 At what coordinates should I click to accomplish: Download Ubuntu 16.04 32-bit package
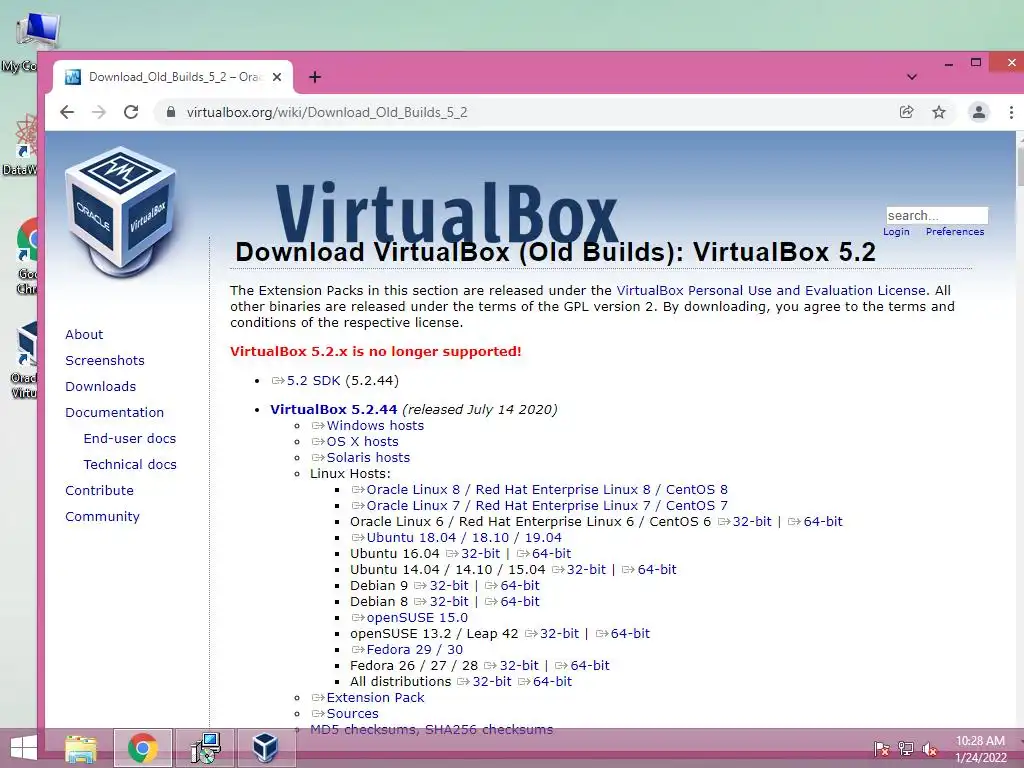(473, 554)
